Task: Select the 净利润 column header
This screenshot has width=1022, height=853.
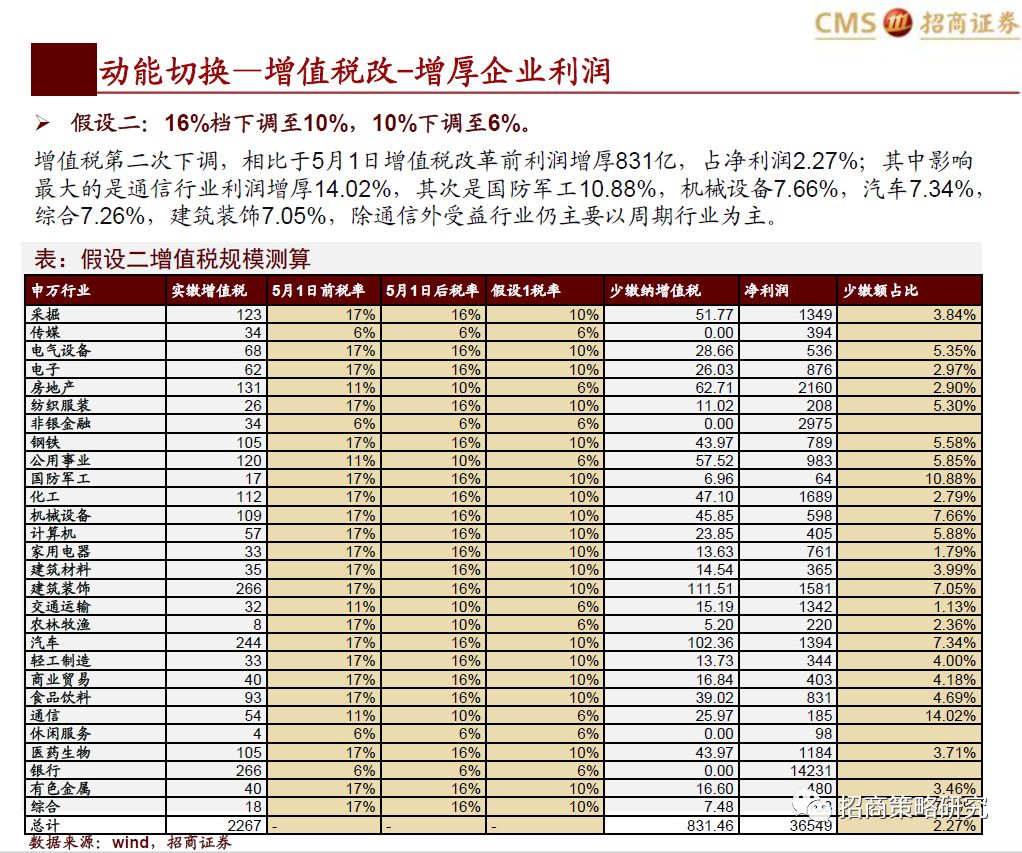Action: [x=766, y=291]
